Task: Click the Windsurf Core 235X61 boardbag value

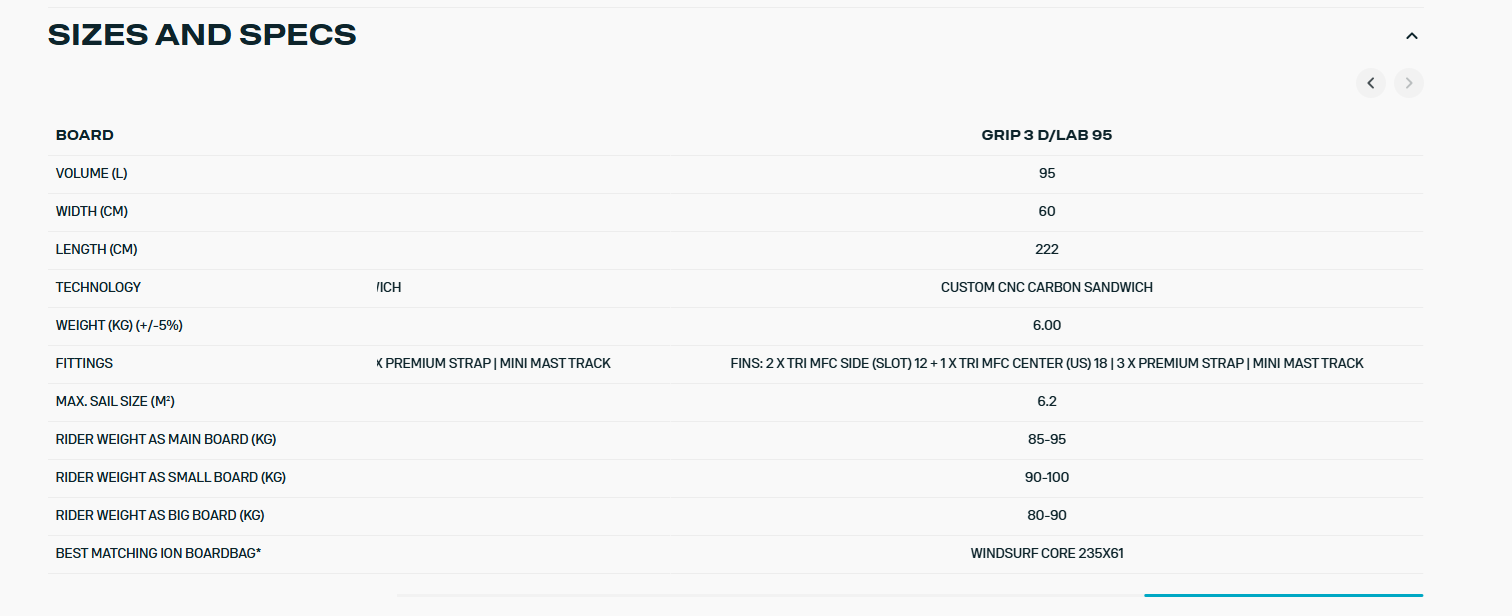Action: point(1046,553)
